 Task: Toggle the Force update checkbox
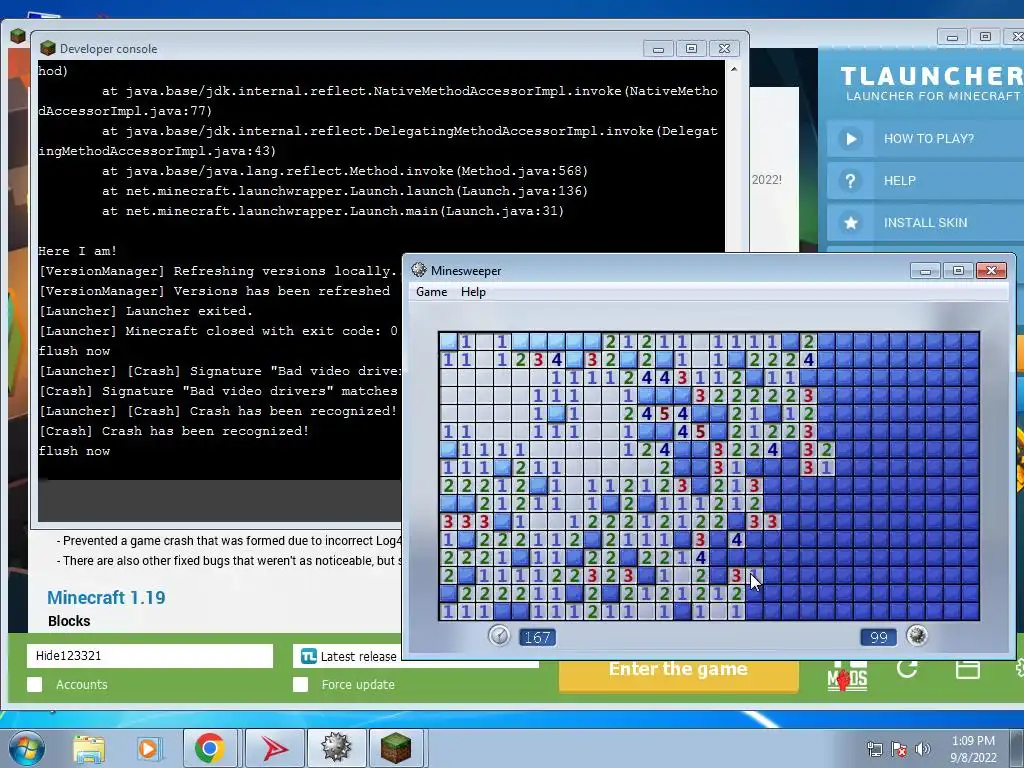pos(300,684)
